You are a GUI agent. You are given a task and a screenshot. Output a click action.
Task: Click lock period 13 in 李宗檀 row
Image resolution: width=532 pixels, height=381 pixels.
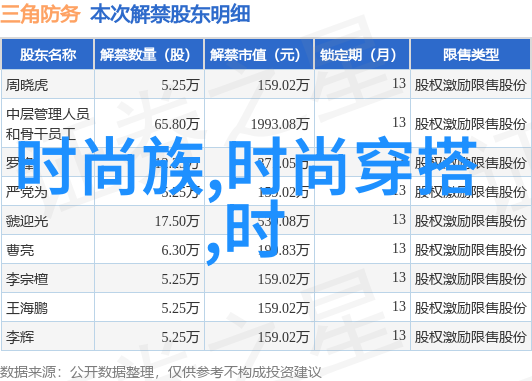click(x=399, y=278)
